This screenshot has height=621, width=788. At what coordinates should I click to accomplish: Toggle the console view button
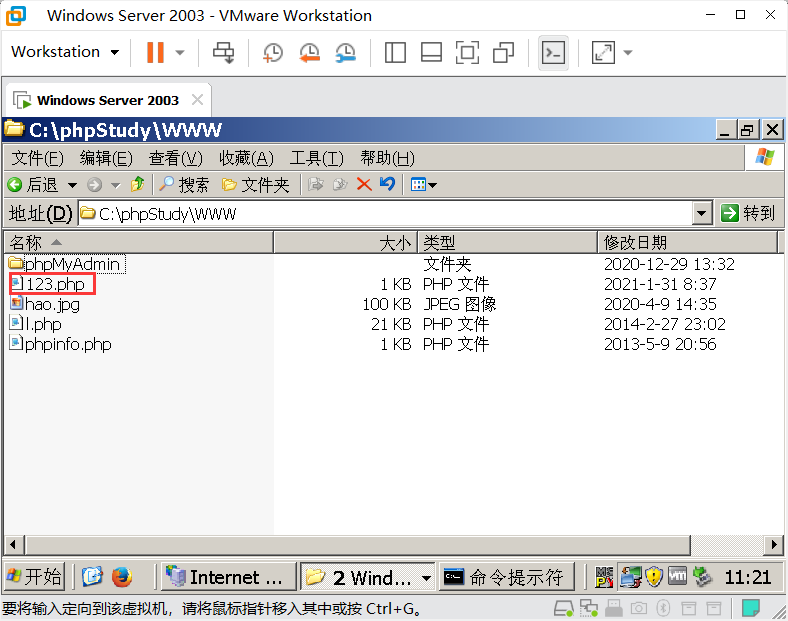[x=553, y=52]
